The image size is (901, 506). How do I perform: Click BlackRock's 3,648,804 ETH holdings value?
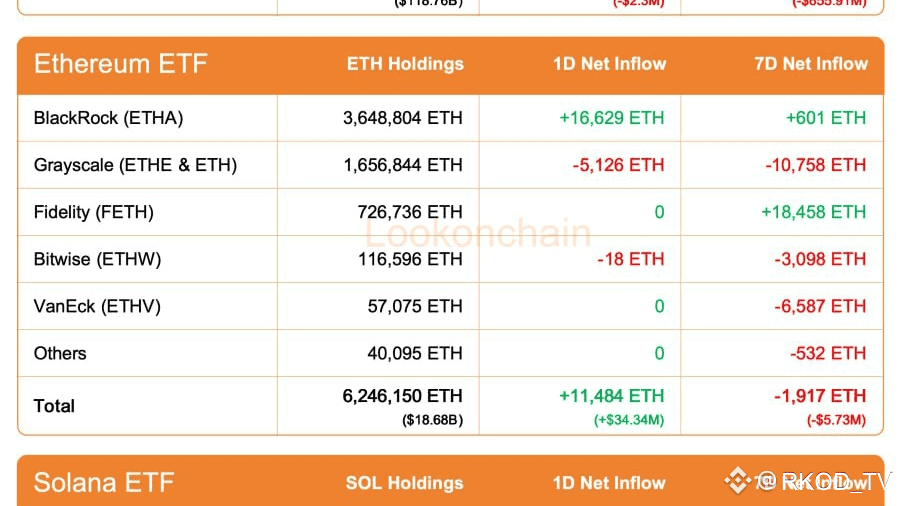403,118
